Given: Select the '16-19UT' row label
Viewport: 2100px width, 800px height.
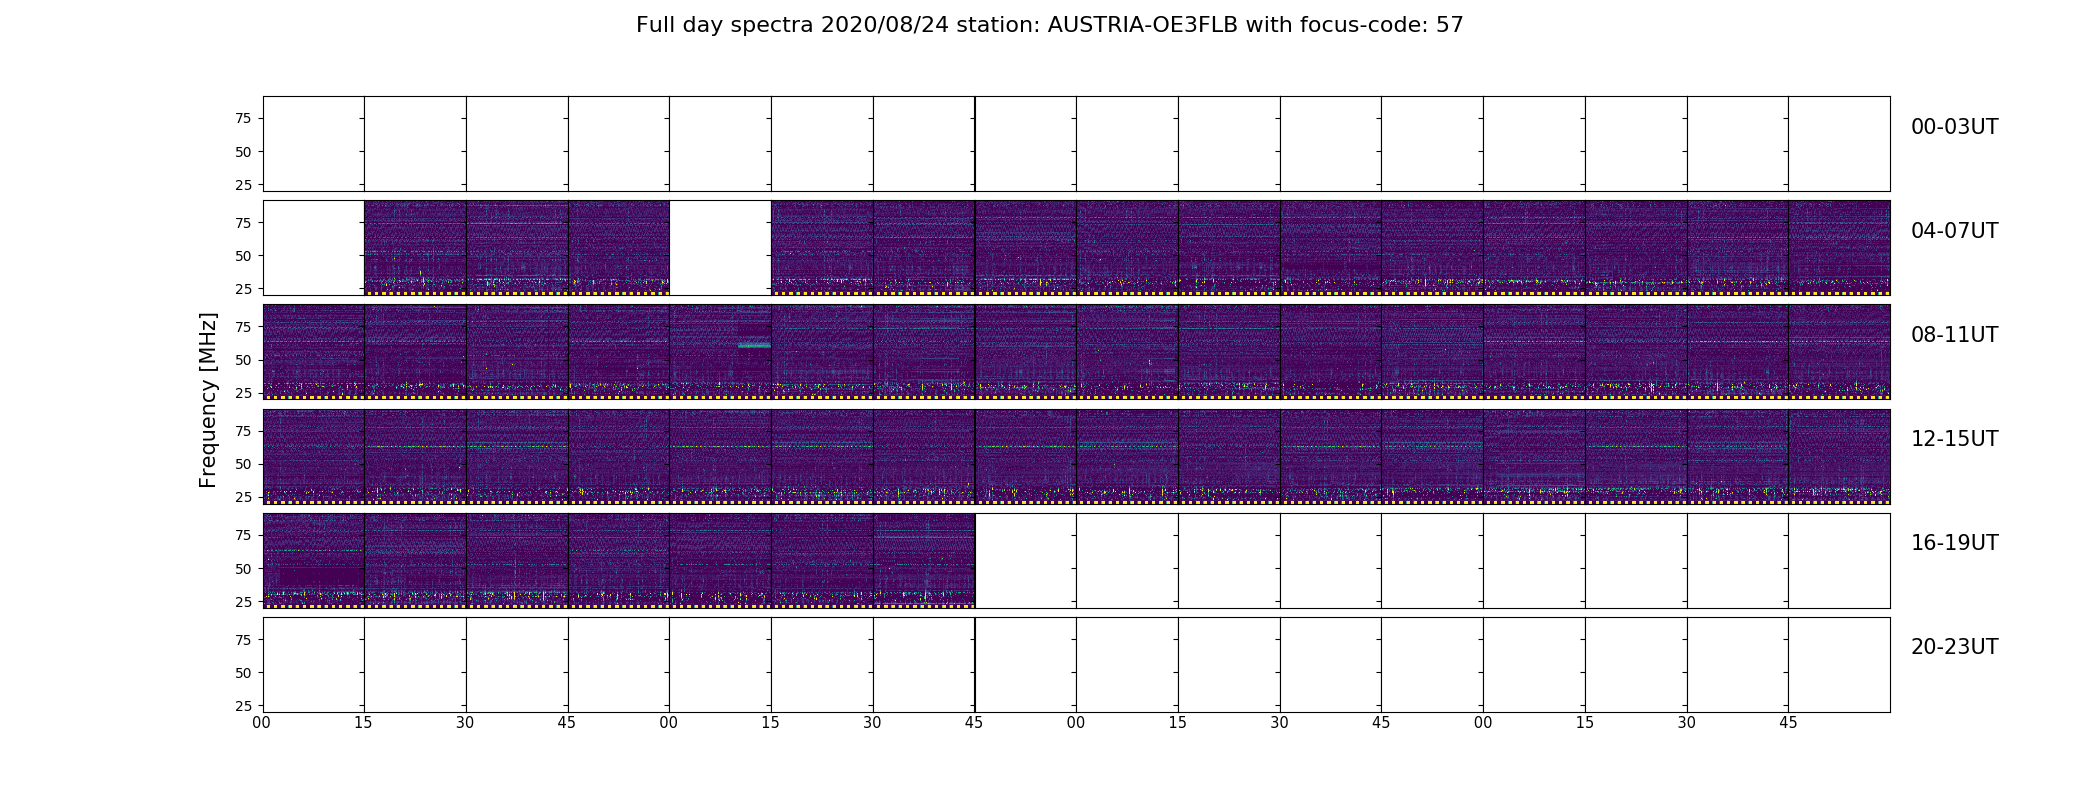Looking at the screenshot, I should click(x=1954, y=543).
